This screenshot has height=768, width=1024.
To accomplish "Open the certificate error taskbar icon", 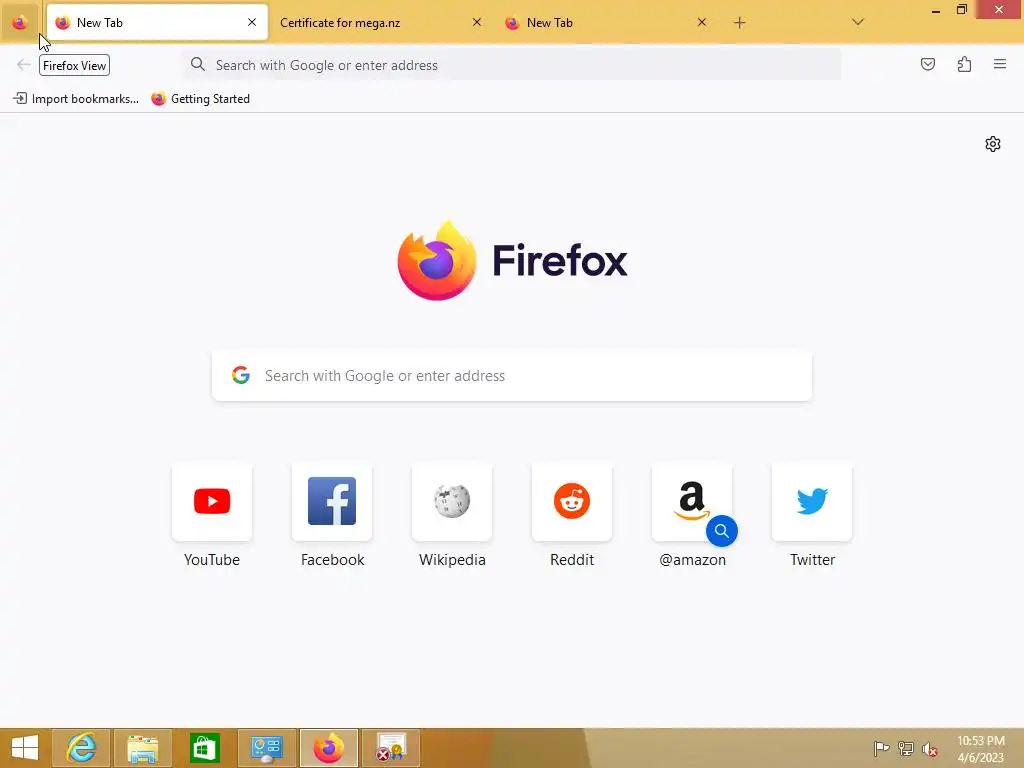I will click(x=391, y=748).
